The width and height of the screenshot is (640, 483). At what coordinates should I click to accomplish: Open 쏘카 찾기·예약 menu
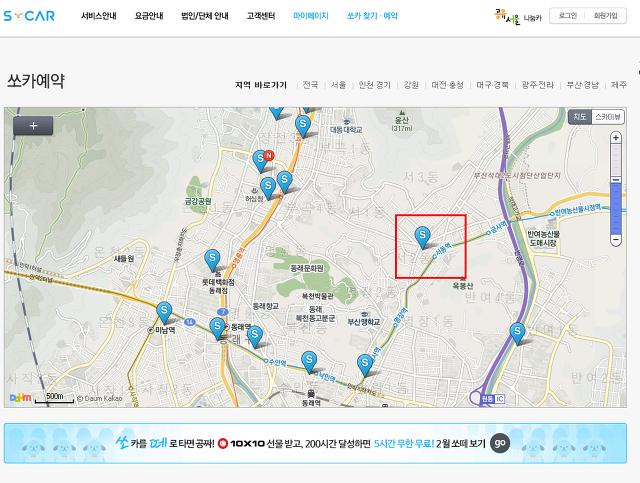(x=372, y=16)
